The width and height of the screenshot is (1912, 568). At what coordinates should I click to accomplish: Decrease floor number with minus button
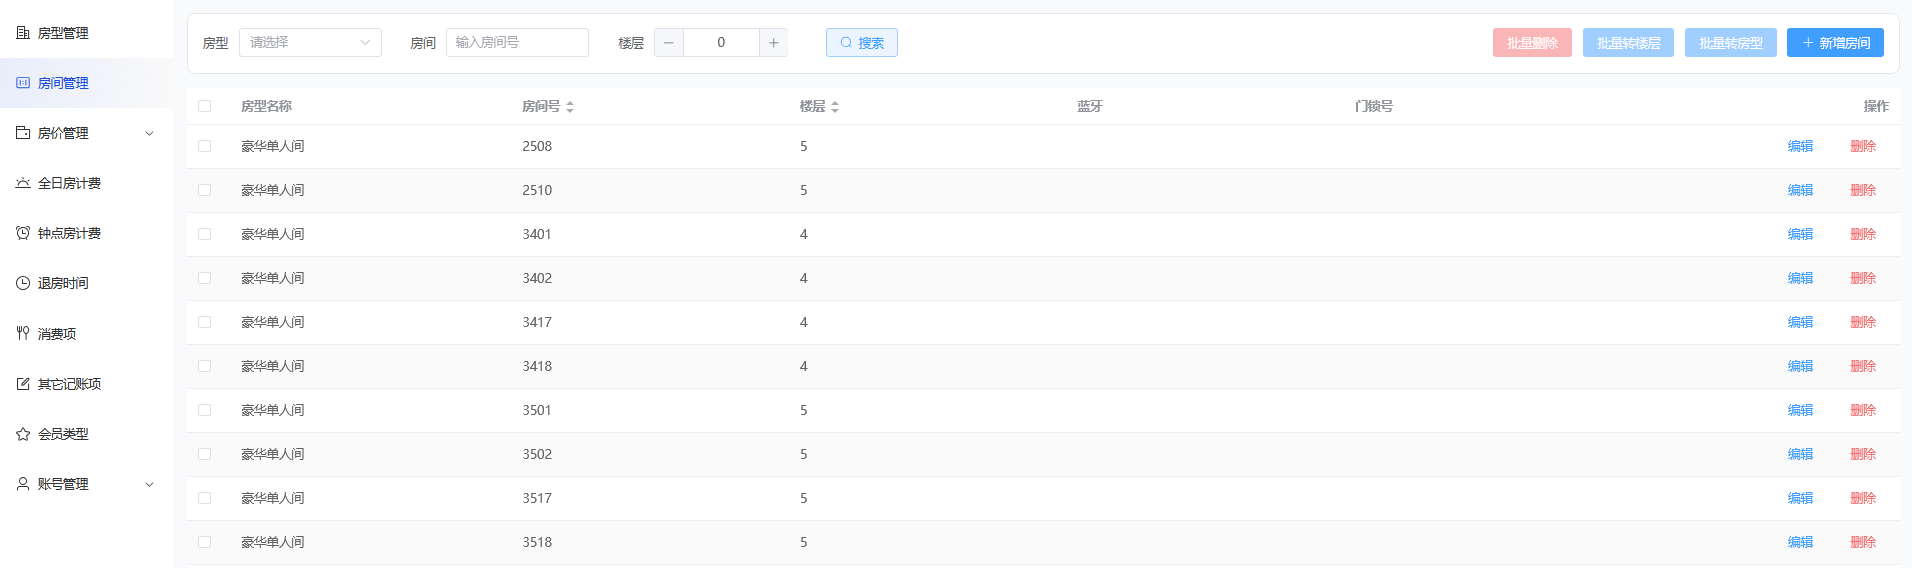669,43
